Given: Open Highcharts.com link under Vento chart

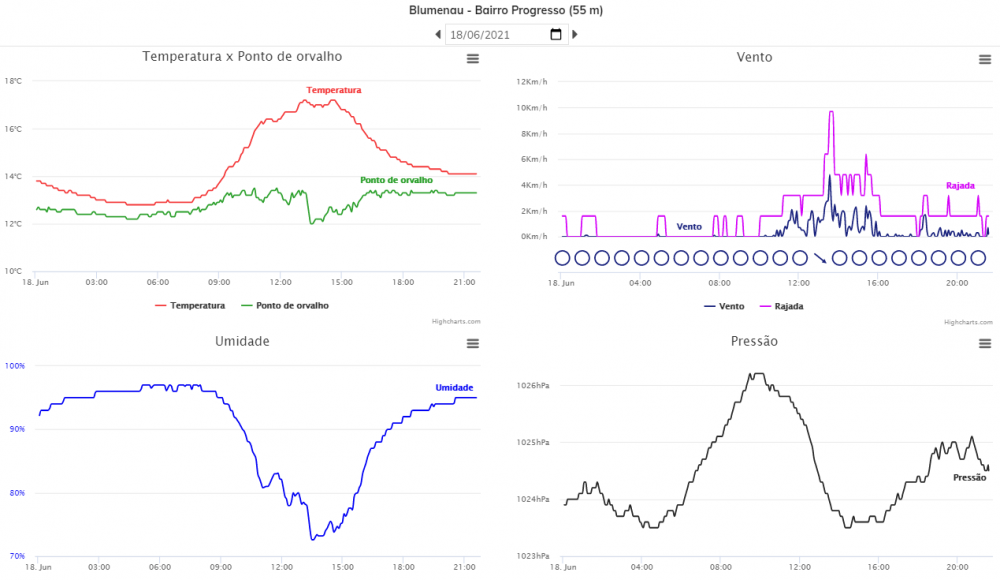Looking at the screenshot, I should pyautogui.click(x=969, y=322).
